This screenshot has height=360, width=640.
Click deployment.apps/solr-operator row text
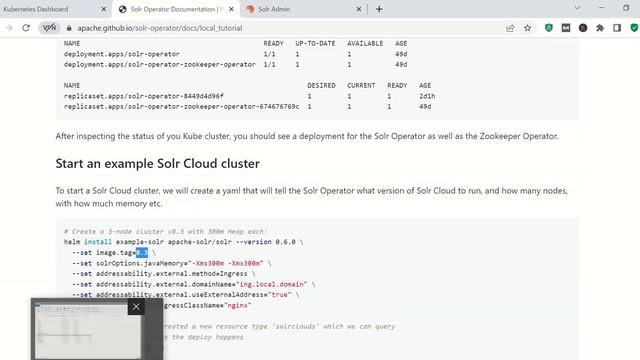coord(122,54)
